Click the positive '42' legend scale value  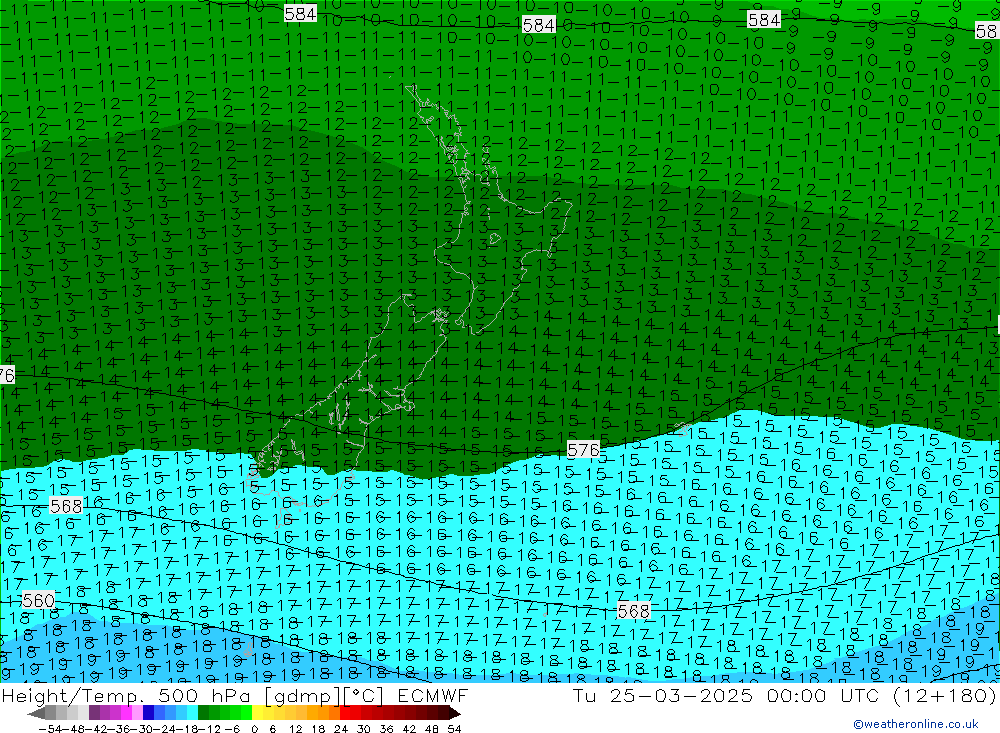click(x=409, y=729)
